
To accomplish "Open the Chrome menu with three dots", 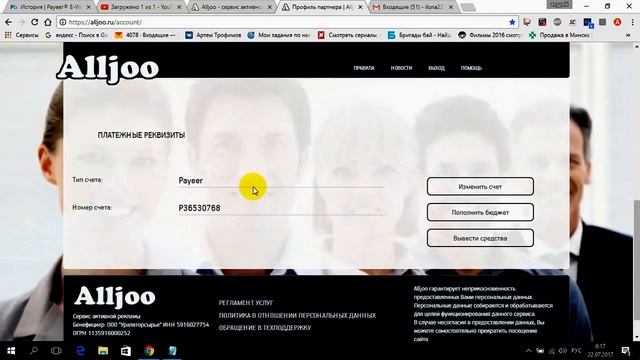I will pyautogui.click(x=633, y=22).
